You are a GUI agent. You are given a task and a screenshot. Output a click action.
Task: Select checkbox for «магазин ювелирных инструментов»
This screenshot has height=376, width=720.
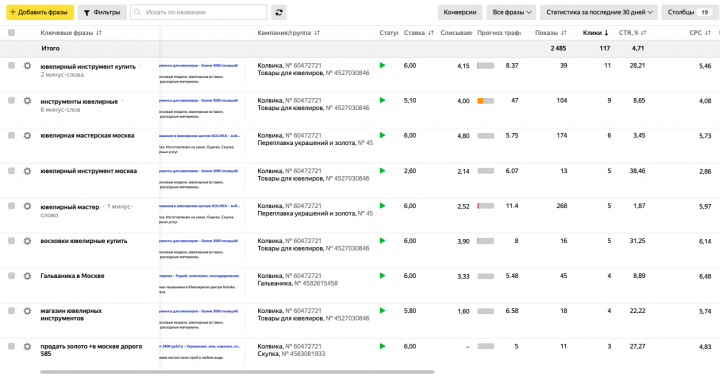pyautogui.click(x=11, y=311)
